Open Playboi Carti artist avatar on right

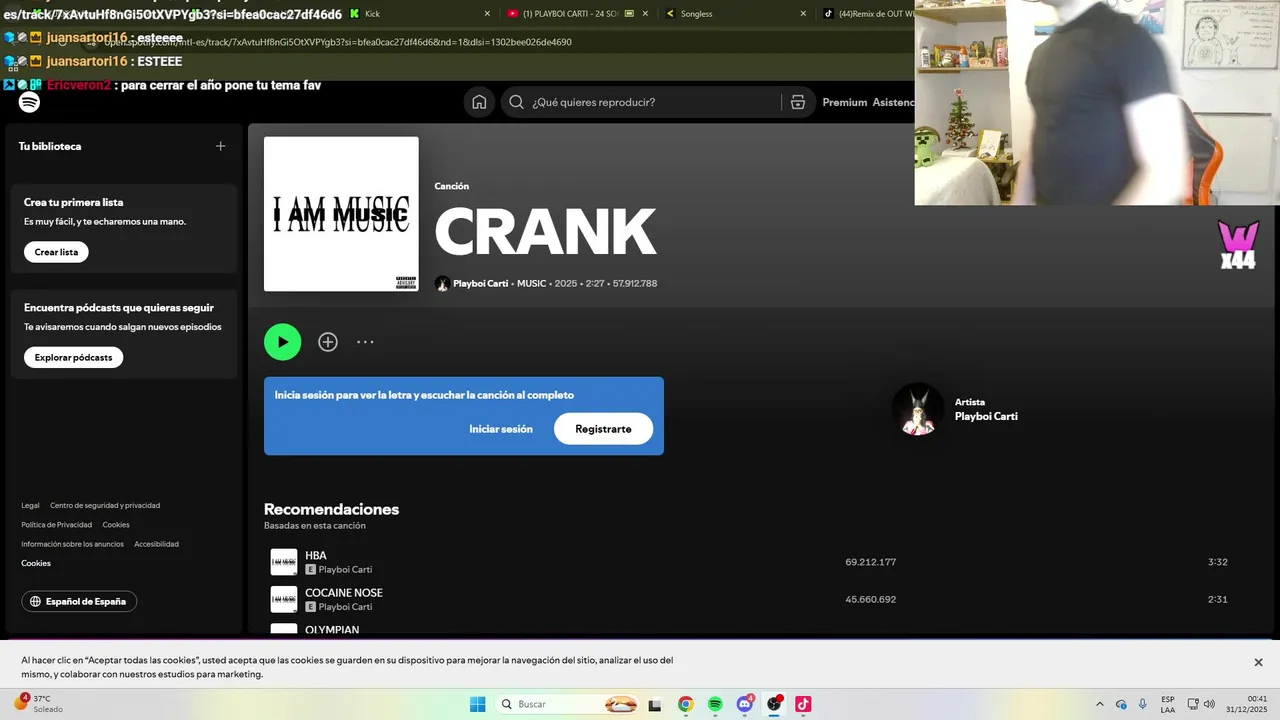pyautogui.click(x=917, y=409)
